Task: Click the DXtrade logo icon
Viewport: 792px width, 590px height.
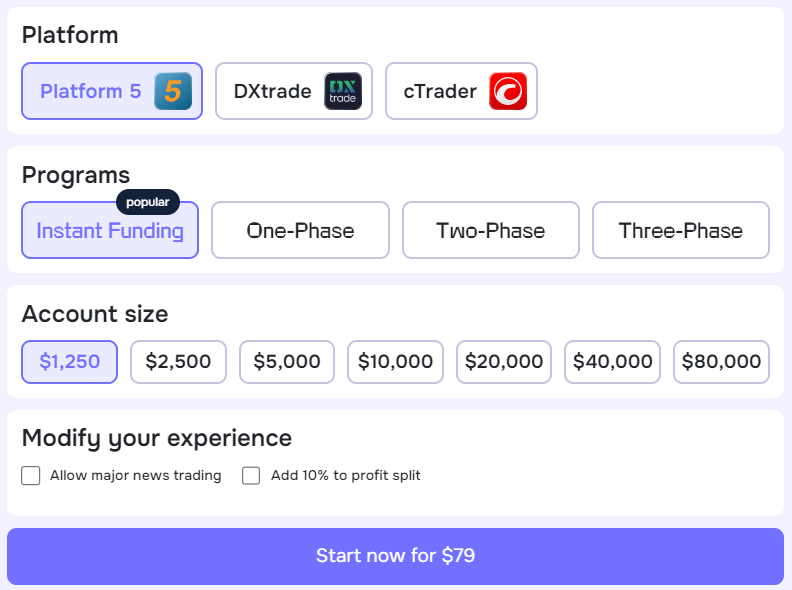Action: (x=343, y=91)
